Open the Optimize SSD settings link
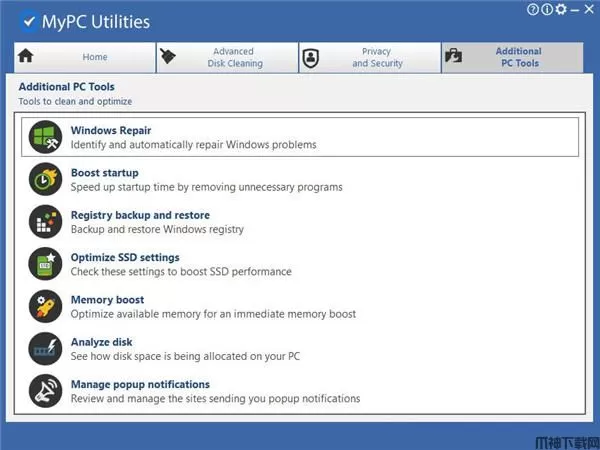 (125, 257)
